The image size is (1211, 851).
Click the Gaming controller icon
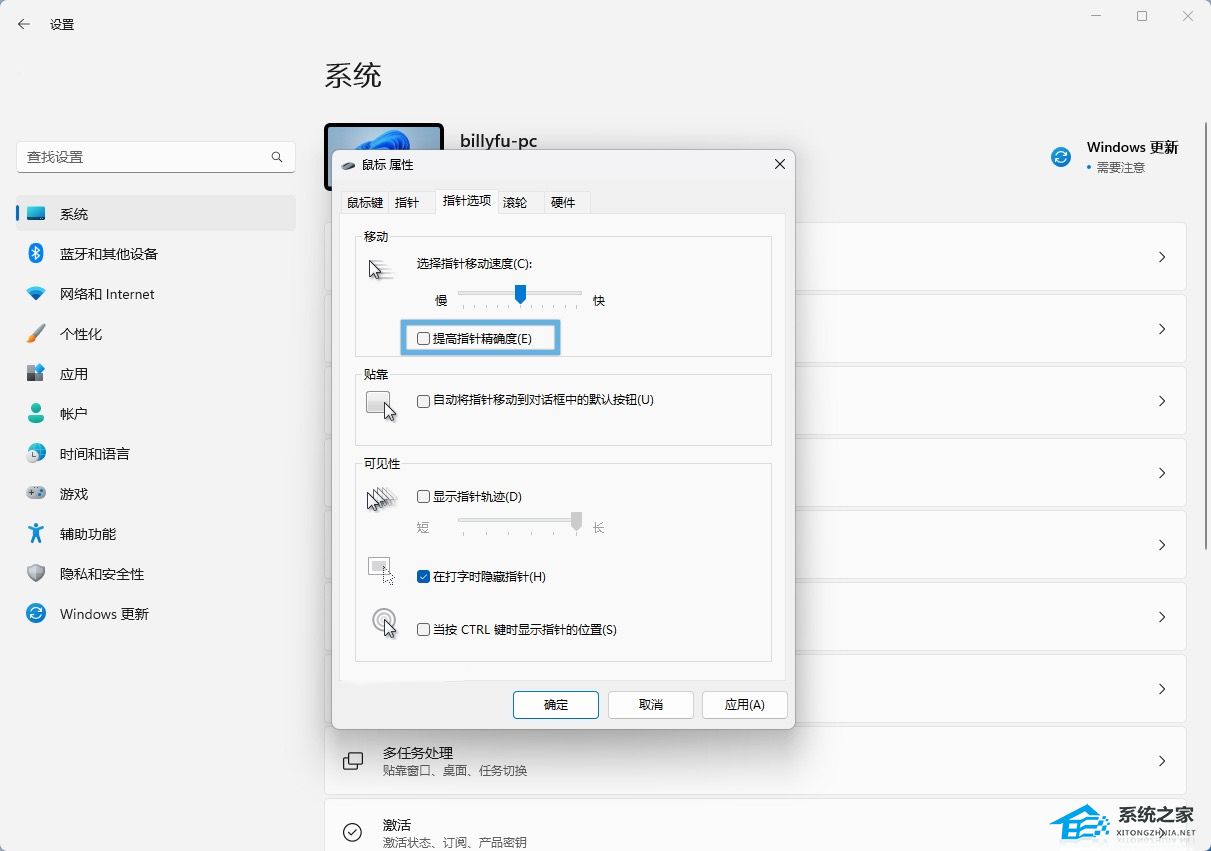click(36, 494)
